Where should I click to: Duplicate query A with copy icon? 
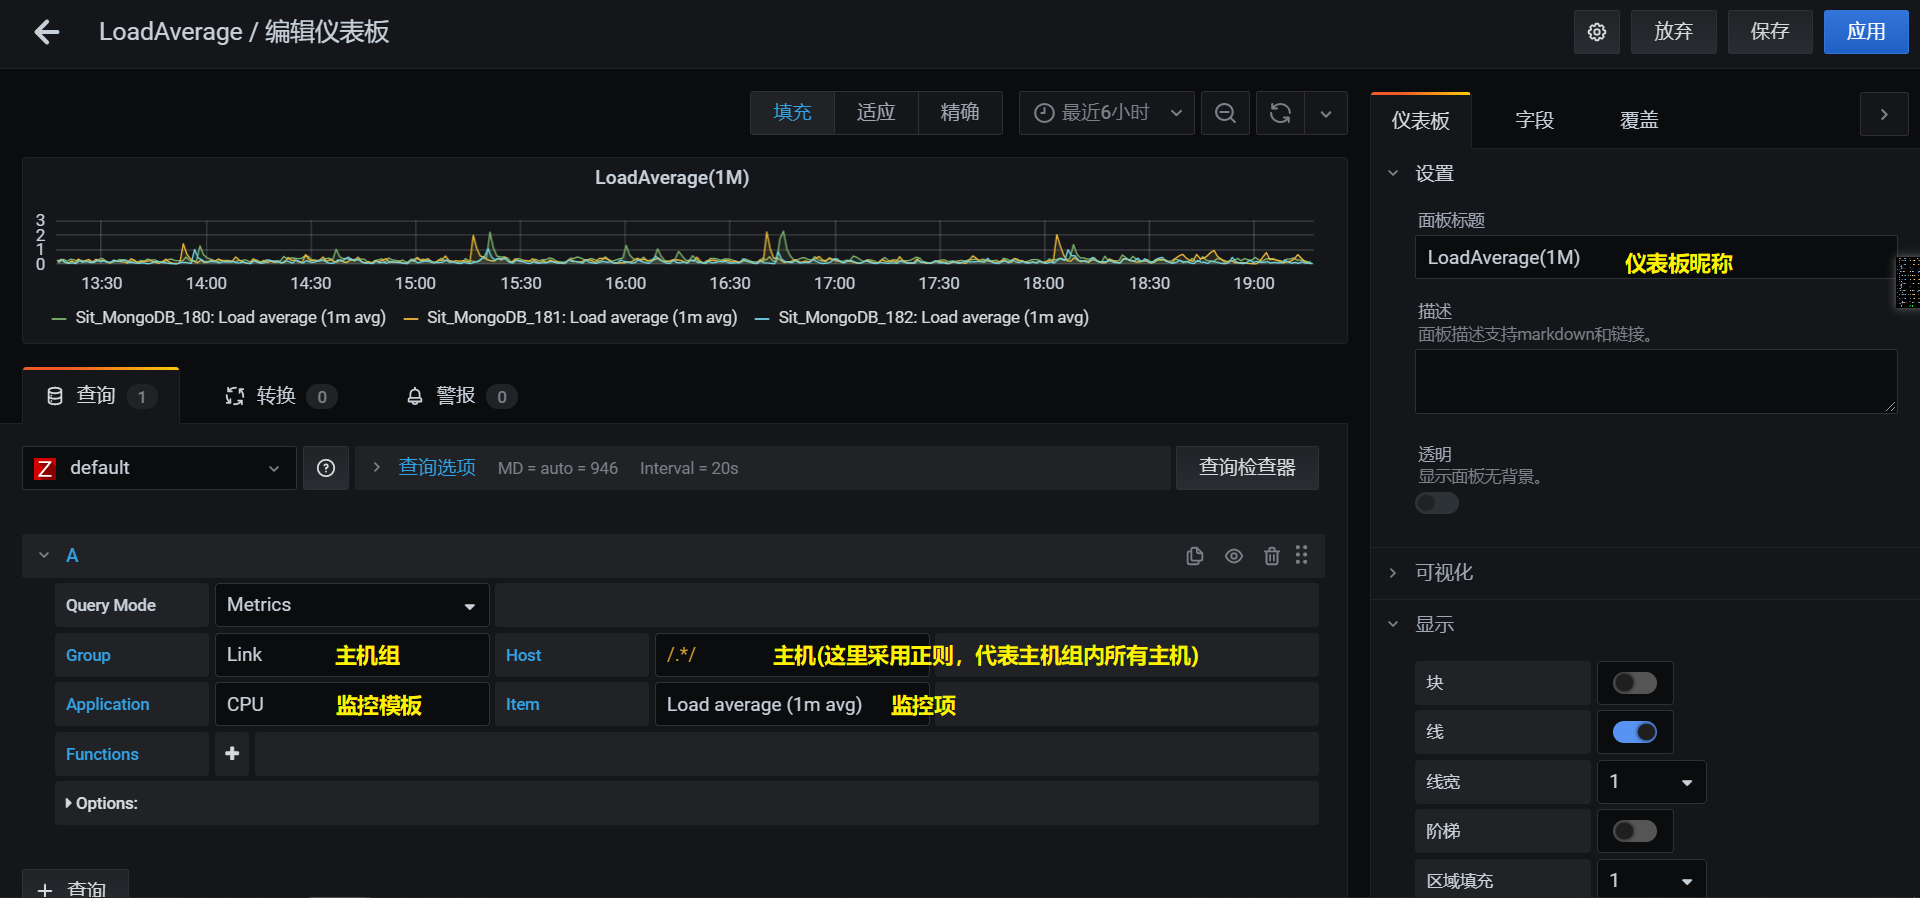pyautogui.click(x=1195, y=556)
